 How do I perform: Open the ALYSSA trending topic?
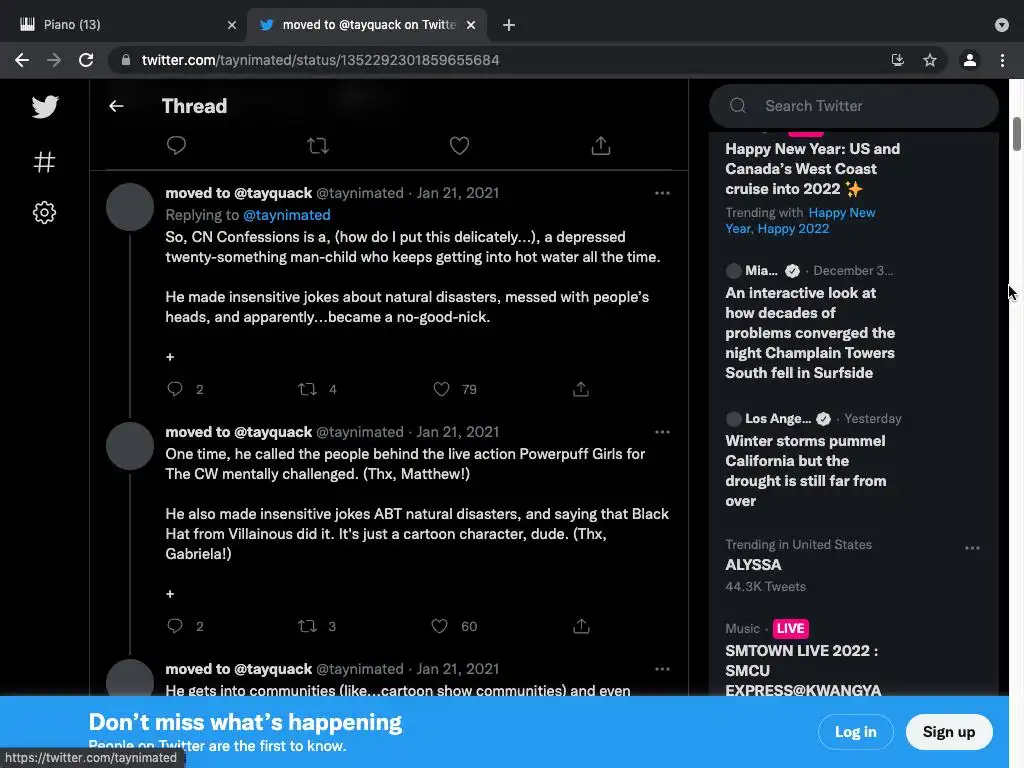click(x=753, y=565)
